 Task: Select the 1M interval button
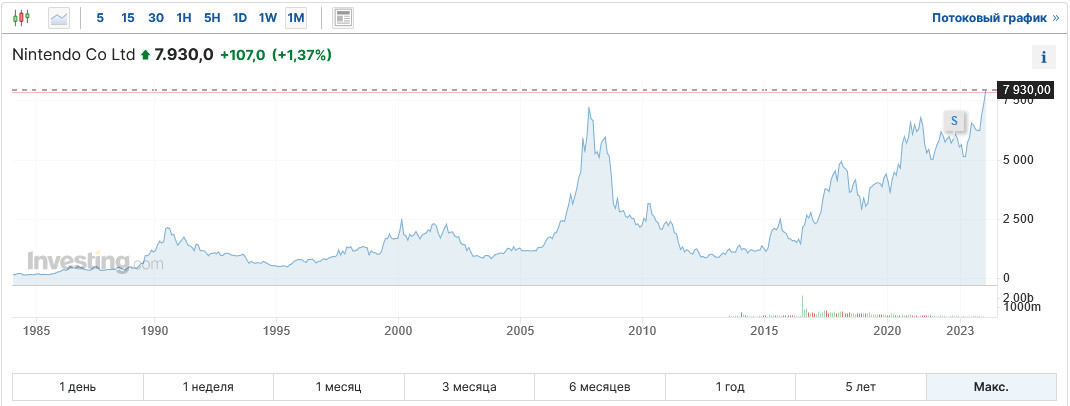[295, 18]
